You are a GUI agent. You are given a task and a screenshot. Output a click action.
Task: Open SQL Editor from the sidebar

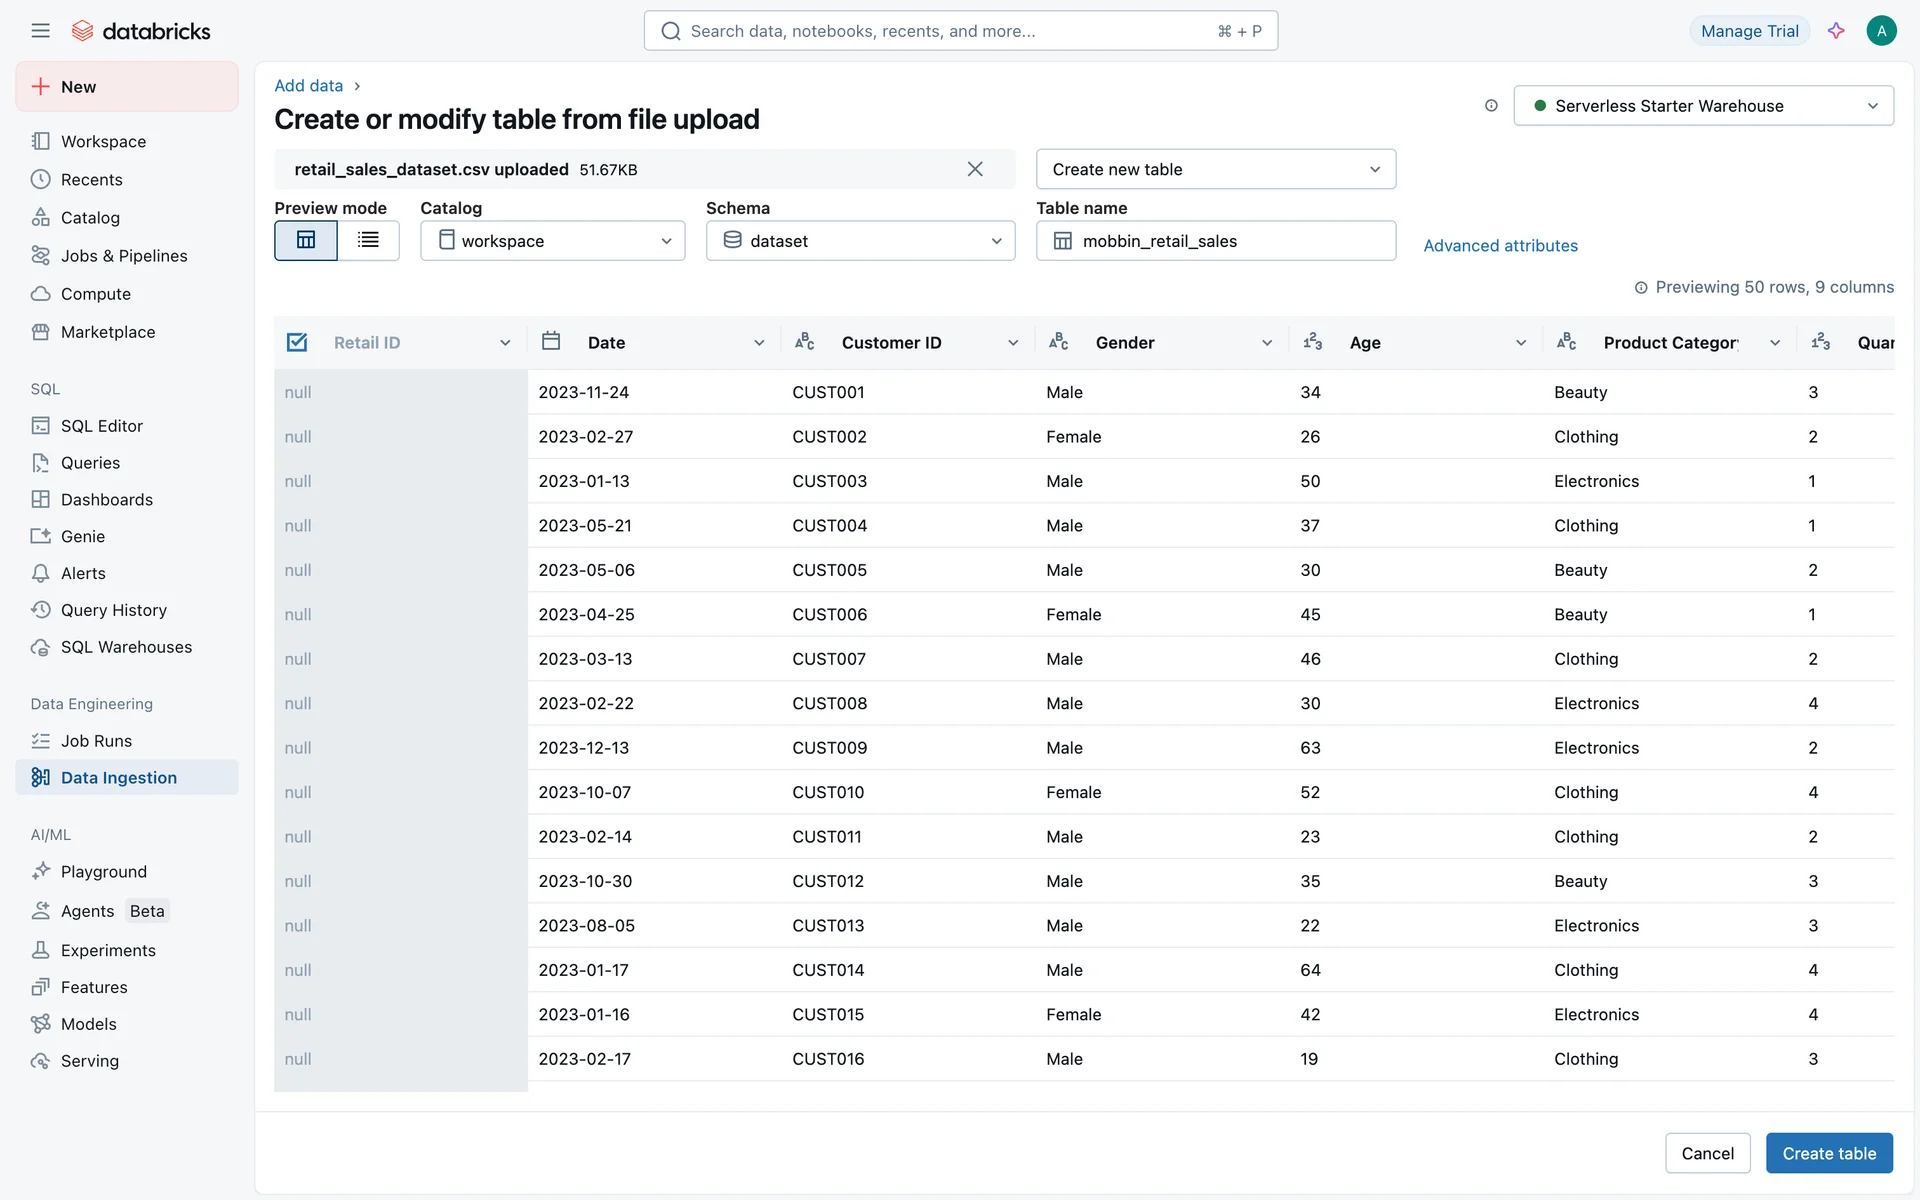click(101, 426)
